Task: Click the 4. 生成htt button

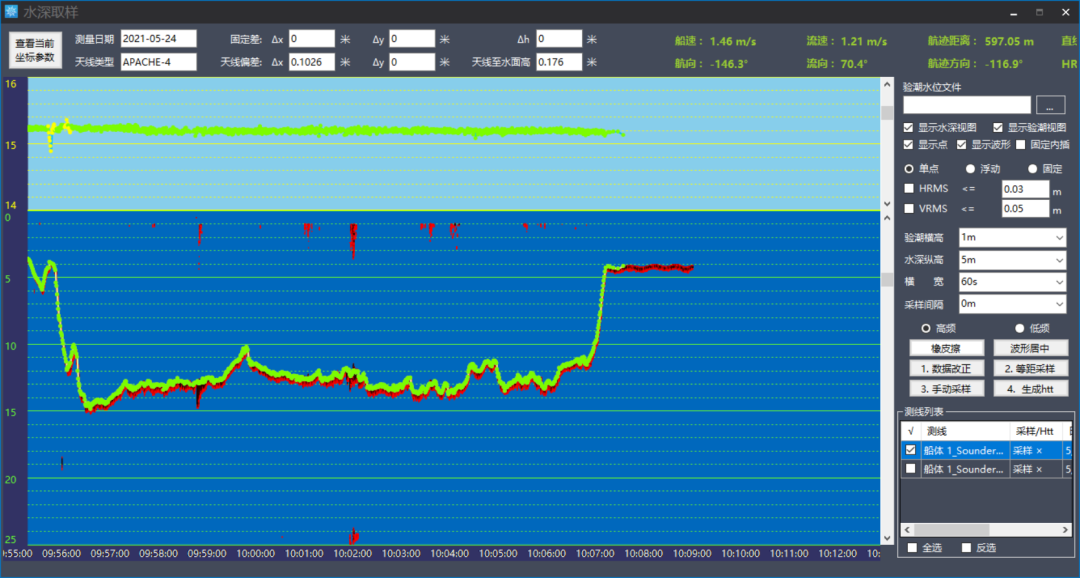Action: 1031,388
